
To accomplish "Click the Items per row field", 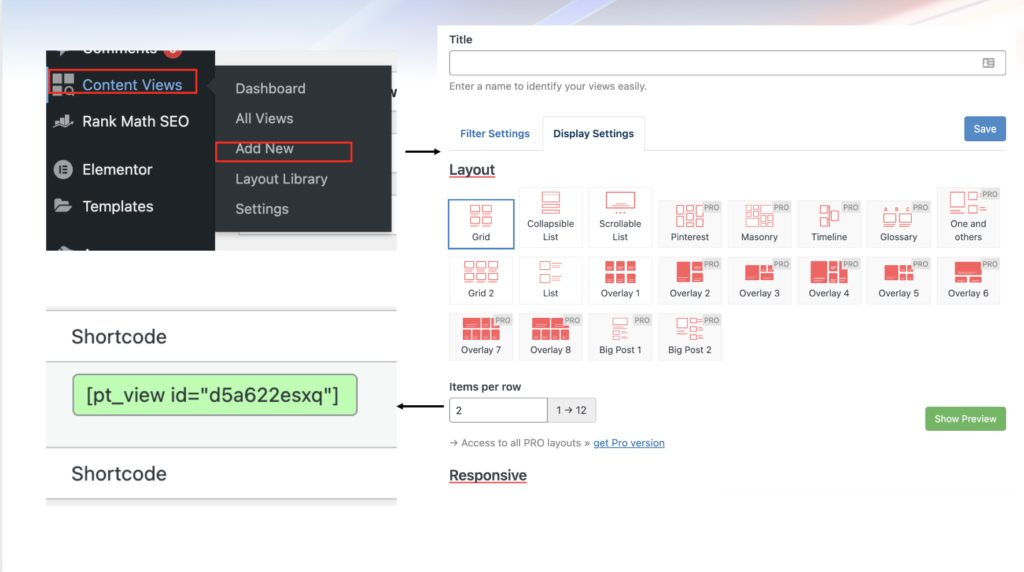I will [498, 410].
